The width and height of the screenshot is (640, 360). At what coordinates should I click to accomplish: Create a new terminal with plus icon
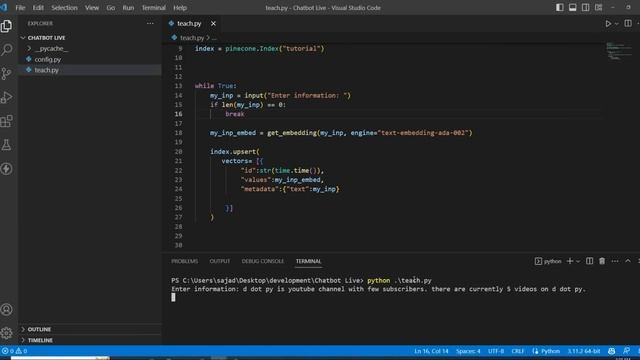coord(570,261)
